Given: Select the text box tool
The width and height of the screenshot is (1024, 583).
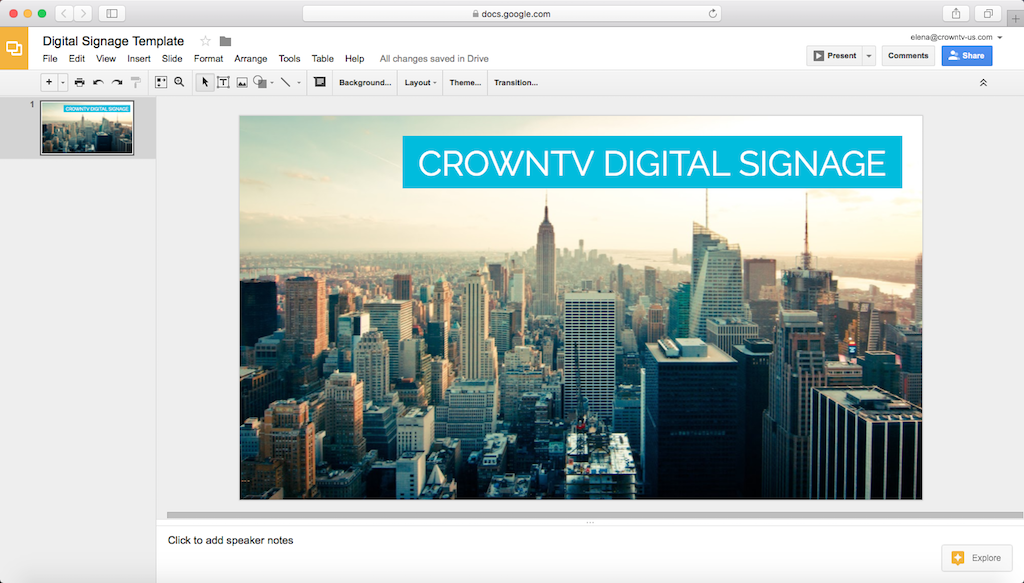Looking at the screenshot, I should 223,82.
